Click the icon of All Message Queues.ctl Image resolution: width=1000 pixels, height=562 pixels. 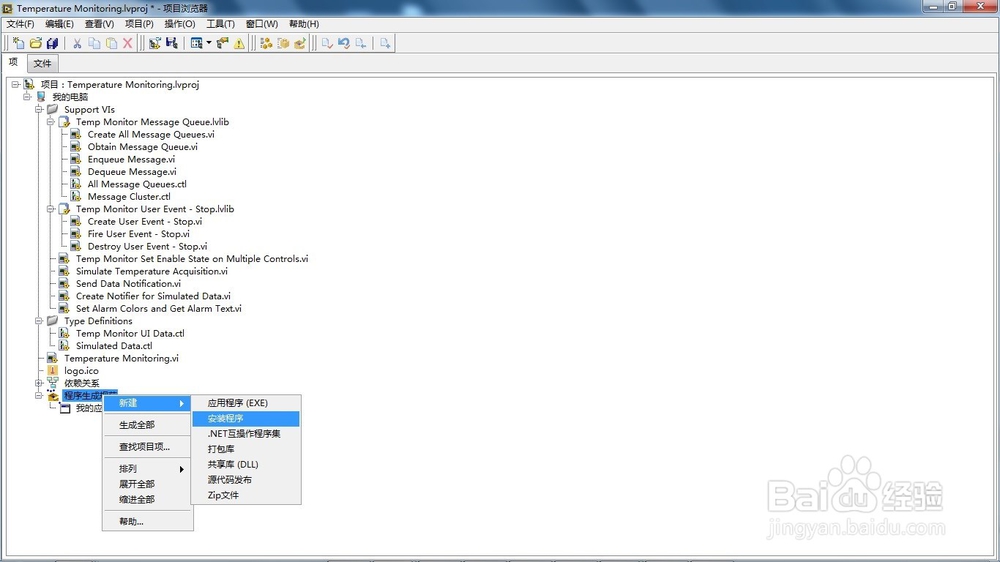(76, 184)
